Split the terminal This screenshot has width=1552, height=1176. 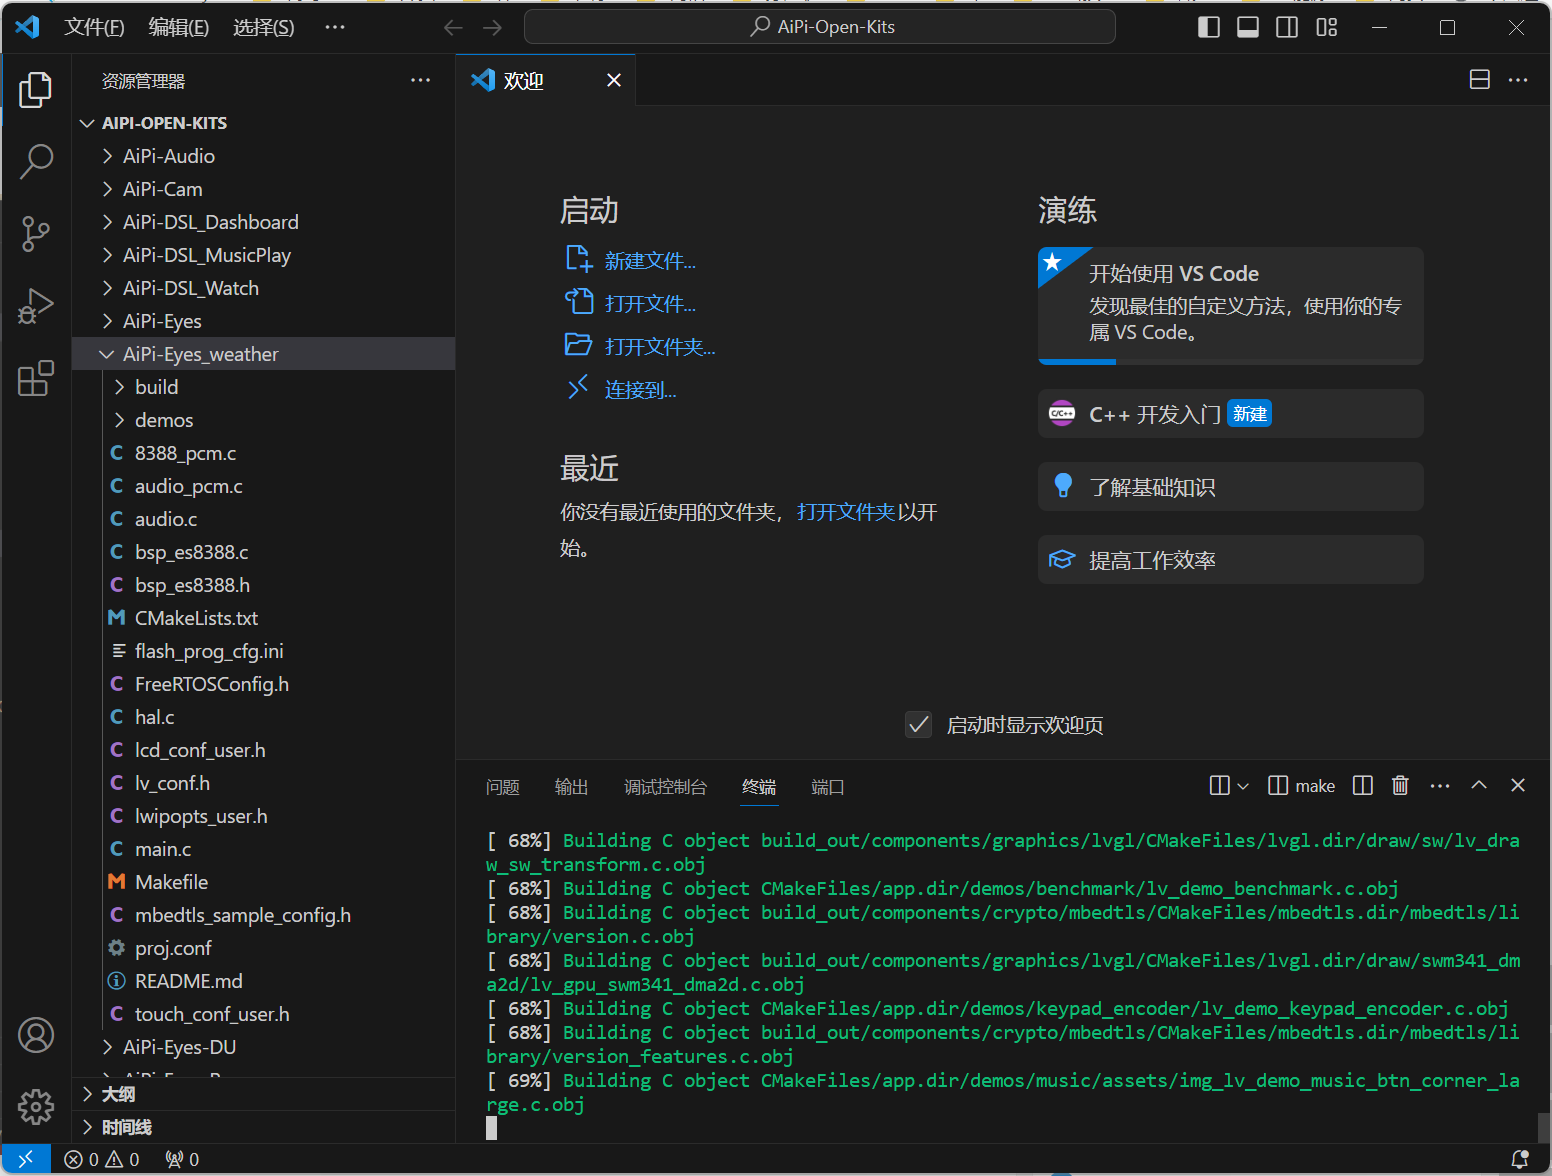coord(1363,785)
